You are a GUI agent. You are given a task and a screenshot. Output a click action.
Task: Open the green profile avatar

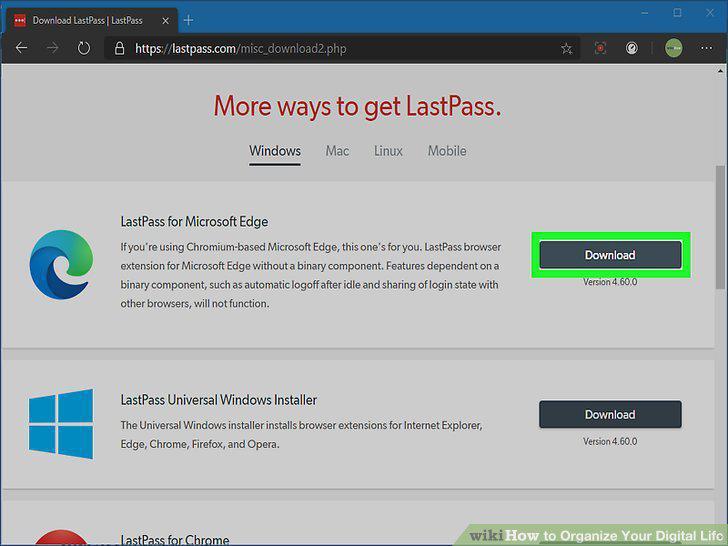[673, 48]
